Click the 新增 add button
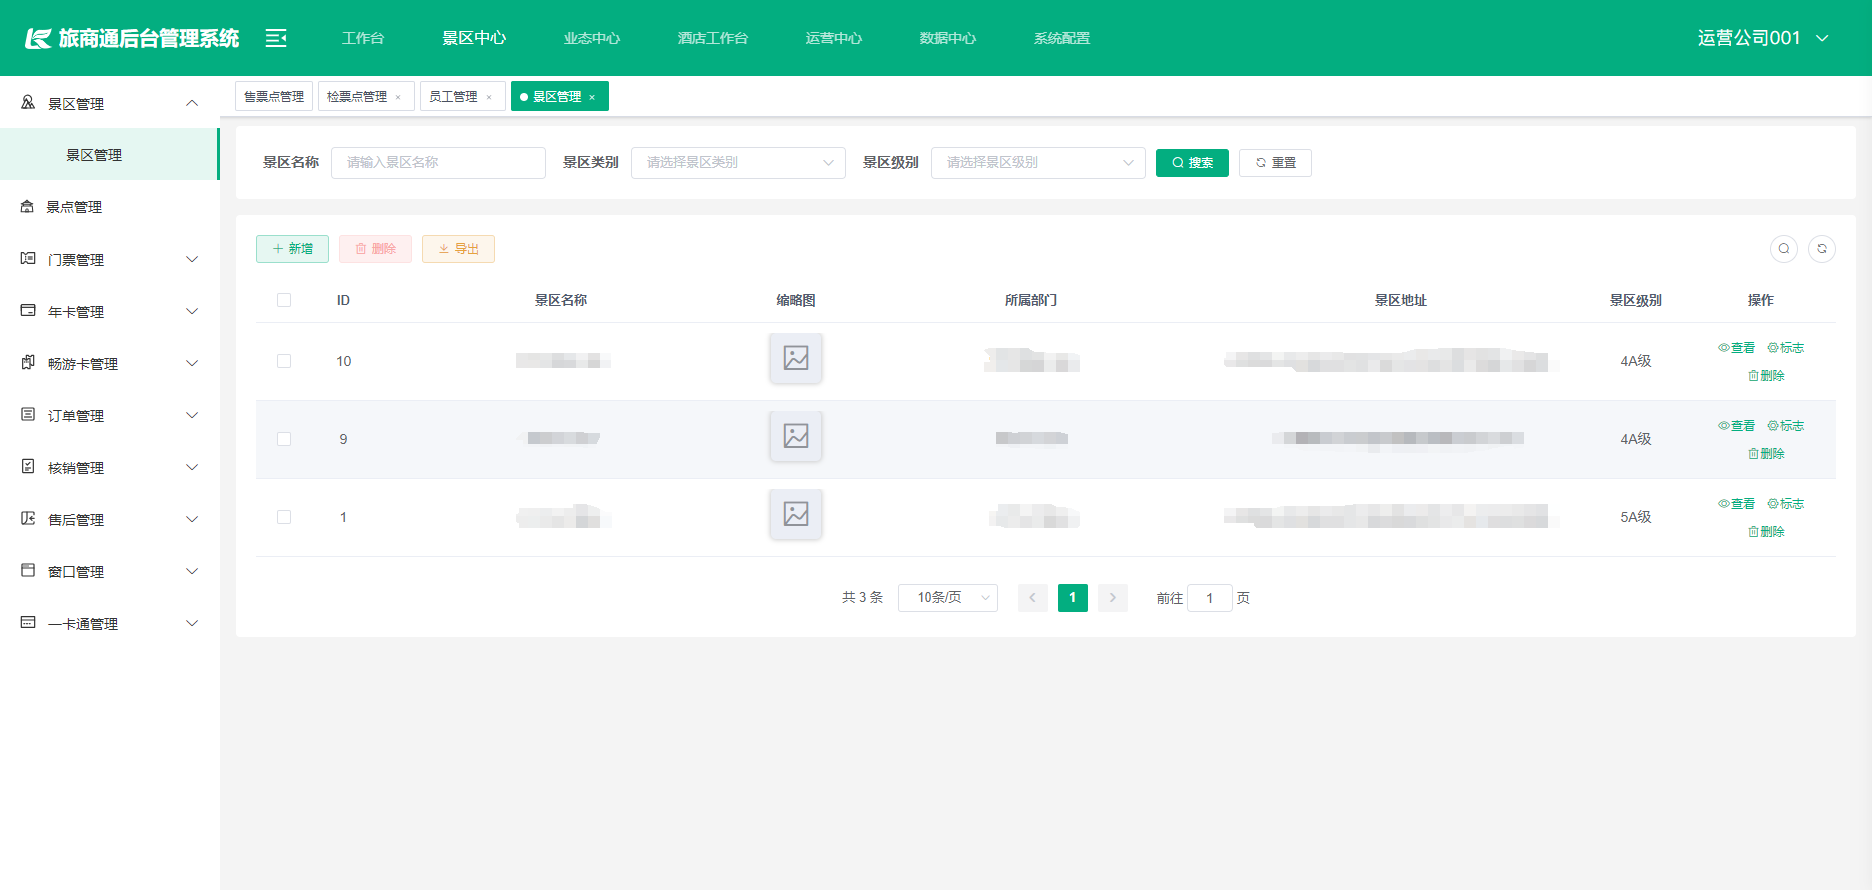This screenshot has height=890, width=1872. [292, 249]
